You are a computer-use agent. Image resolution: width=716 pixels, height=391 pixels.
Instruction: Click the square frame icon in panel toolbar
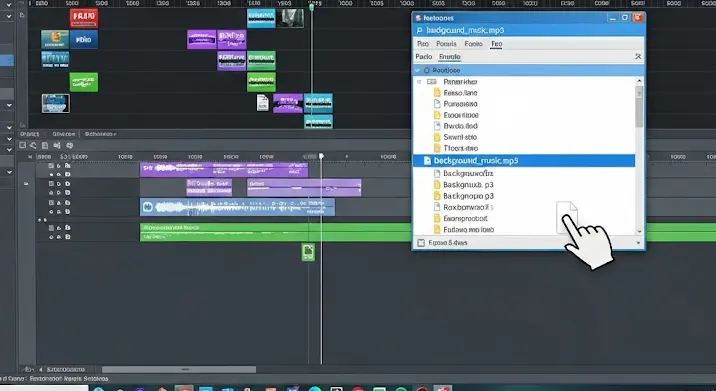[x=22, y=145]
